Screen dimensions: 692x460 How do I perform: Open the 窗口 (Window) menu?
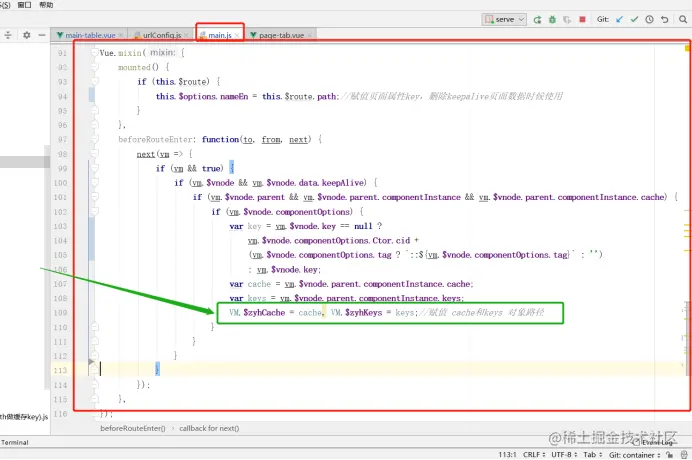pos(24,5)
